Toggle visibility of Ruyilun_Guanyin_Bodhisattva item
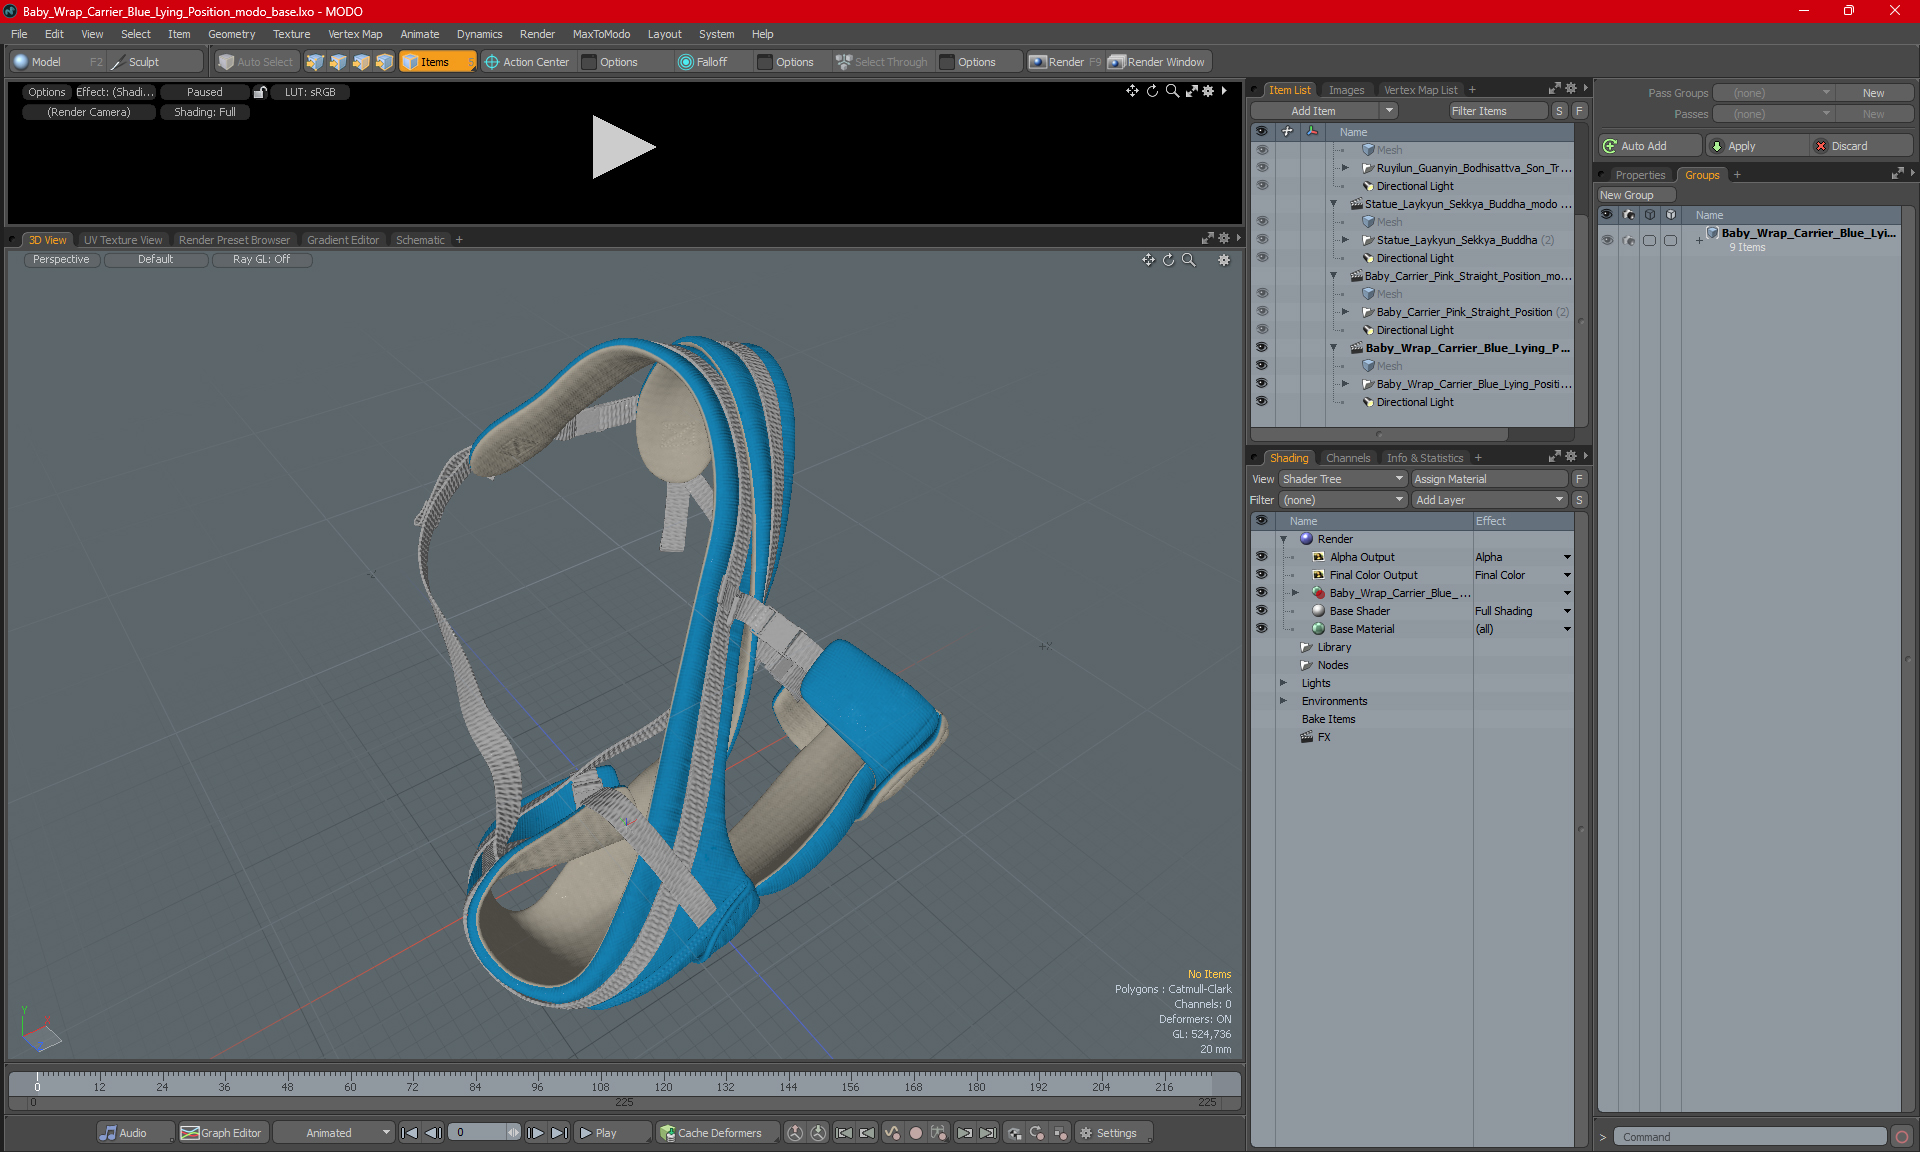 [1261, 168]
